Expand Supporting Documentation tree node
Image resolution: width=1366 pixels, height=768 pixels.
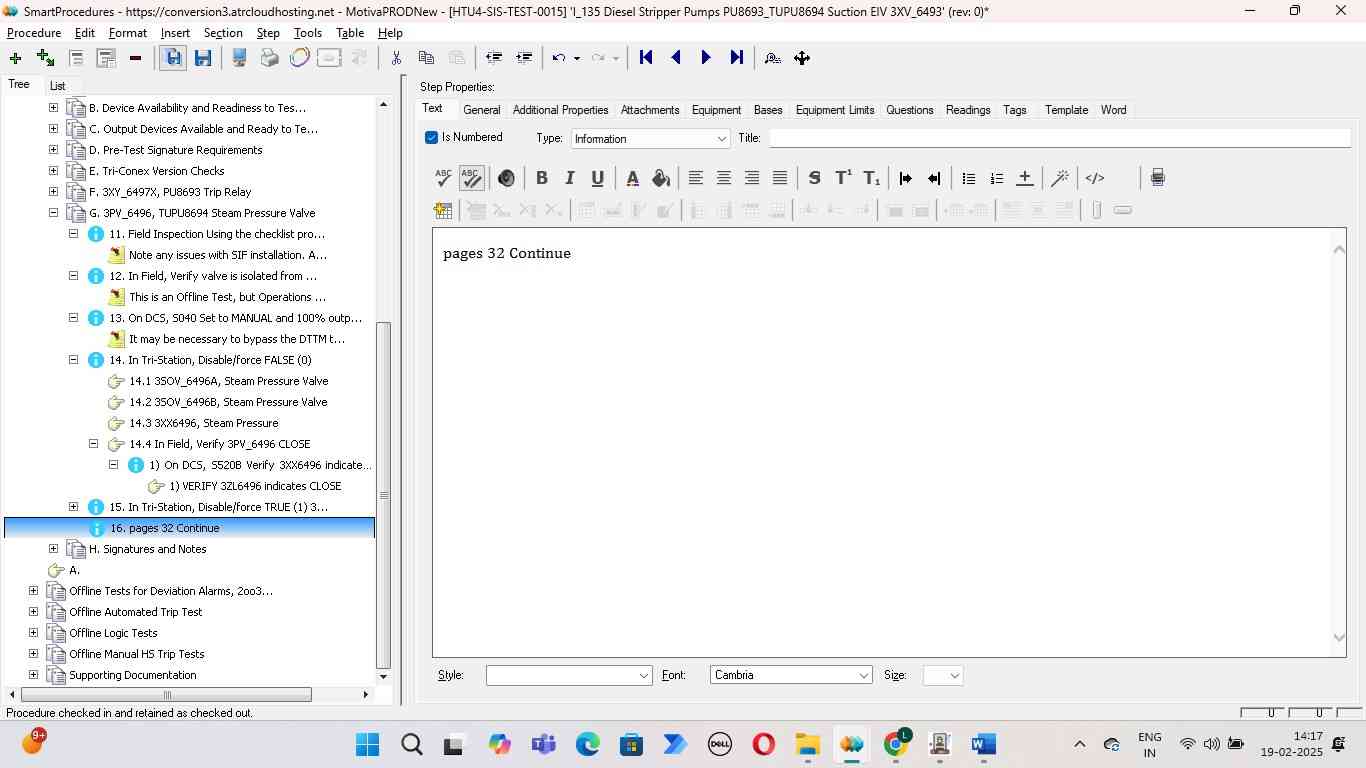point(33,675)
